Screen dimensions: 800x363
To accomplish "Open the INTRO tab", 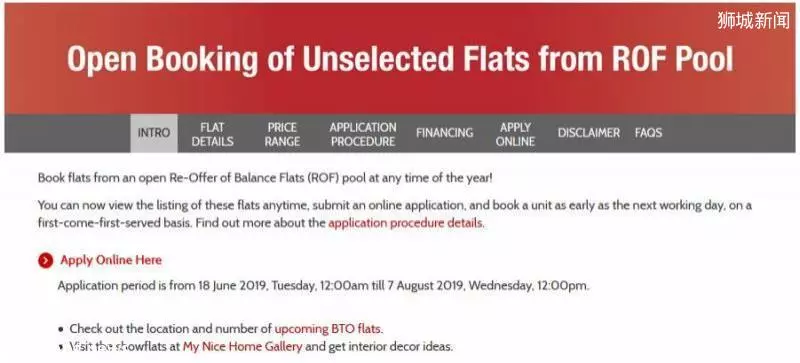I will coord(154,133).
